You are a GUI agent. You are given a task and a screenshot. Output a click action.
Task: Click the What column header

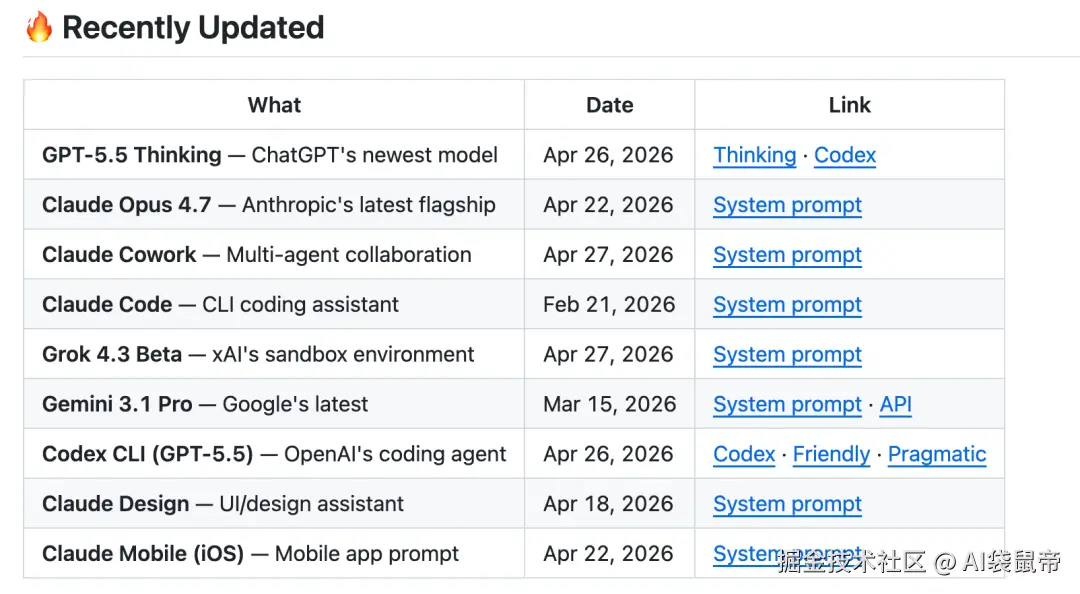pos(274,105)
